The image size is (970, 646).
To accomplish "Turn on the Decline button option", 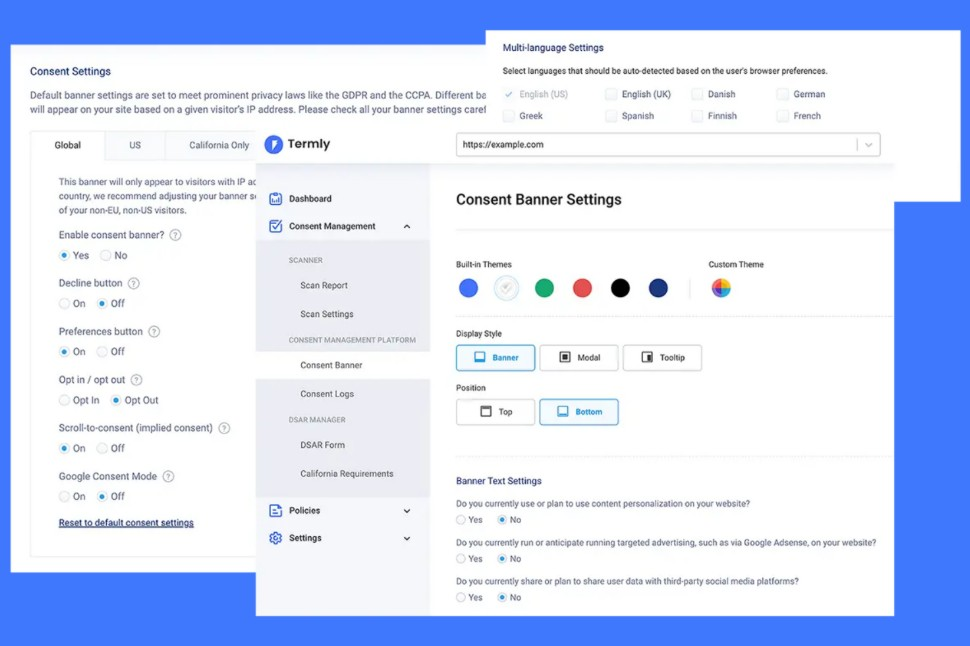I will pos(62,304).
